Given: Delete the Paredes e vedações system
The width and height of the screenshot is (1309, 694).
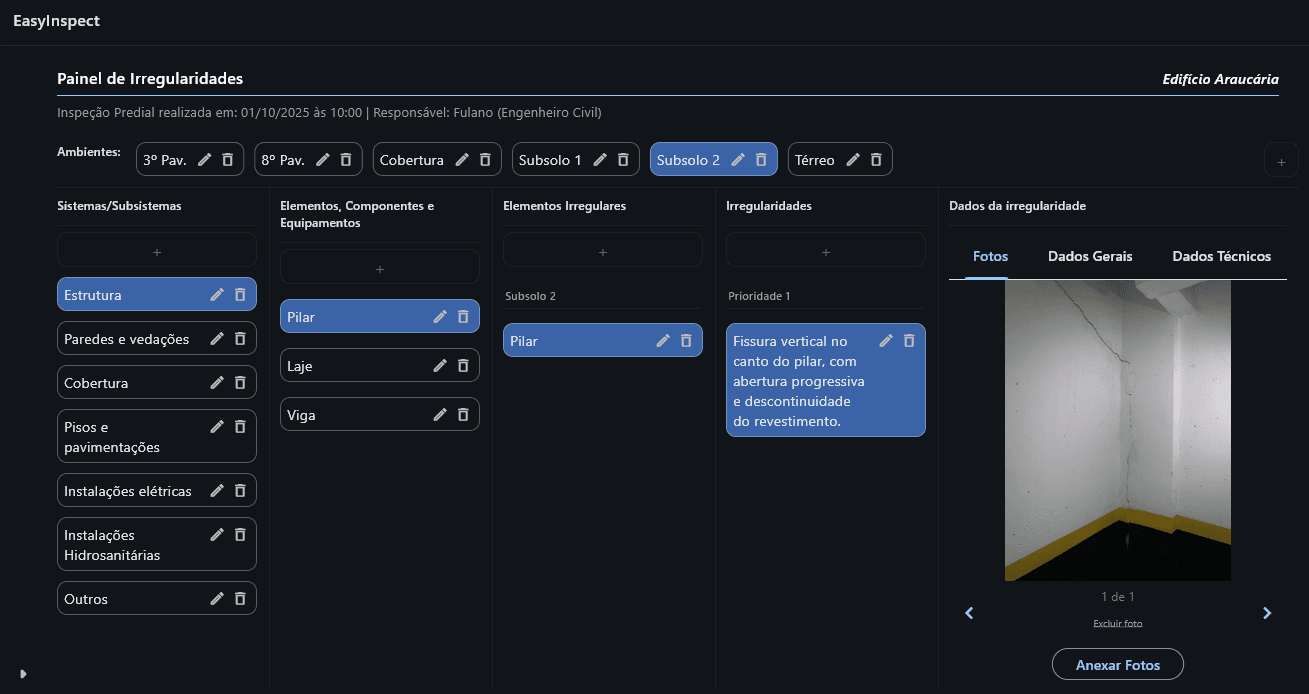Looking at the screenshot, I should [240, 339].
